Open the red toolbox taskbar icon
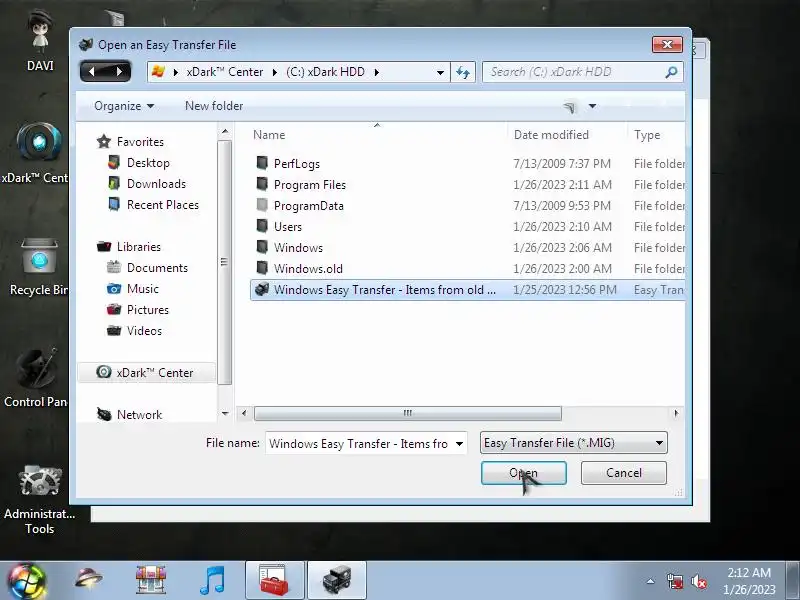Image resolution: width=800 pixels, height=600 pixels. click(x=274, y=581)
